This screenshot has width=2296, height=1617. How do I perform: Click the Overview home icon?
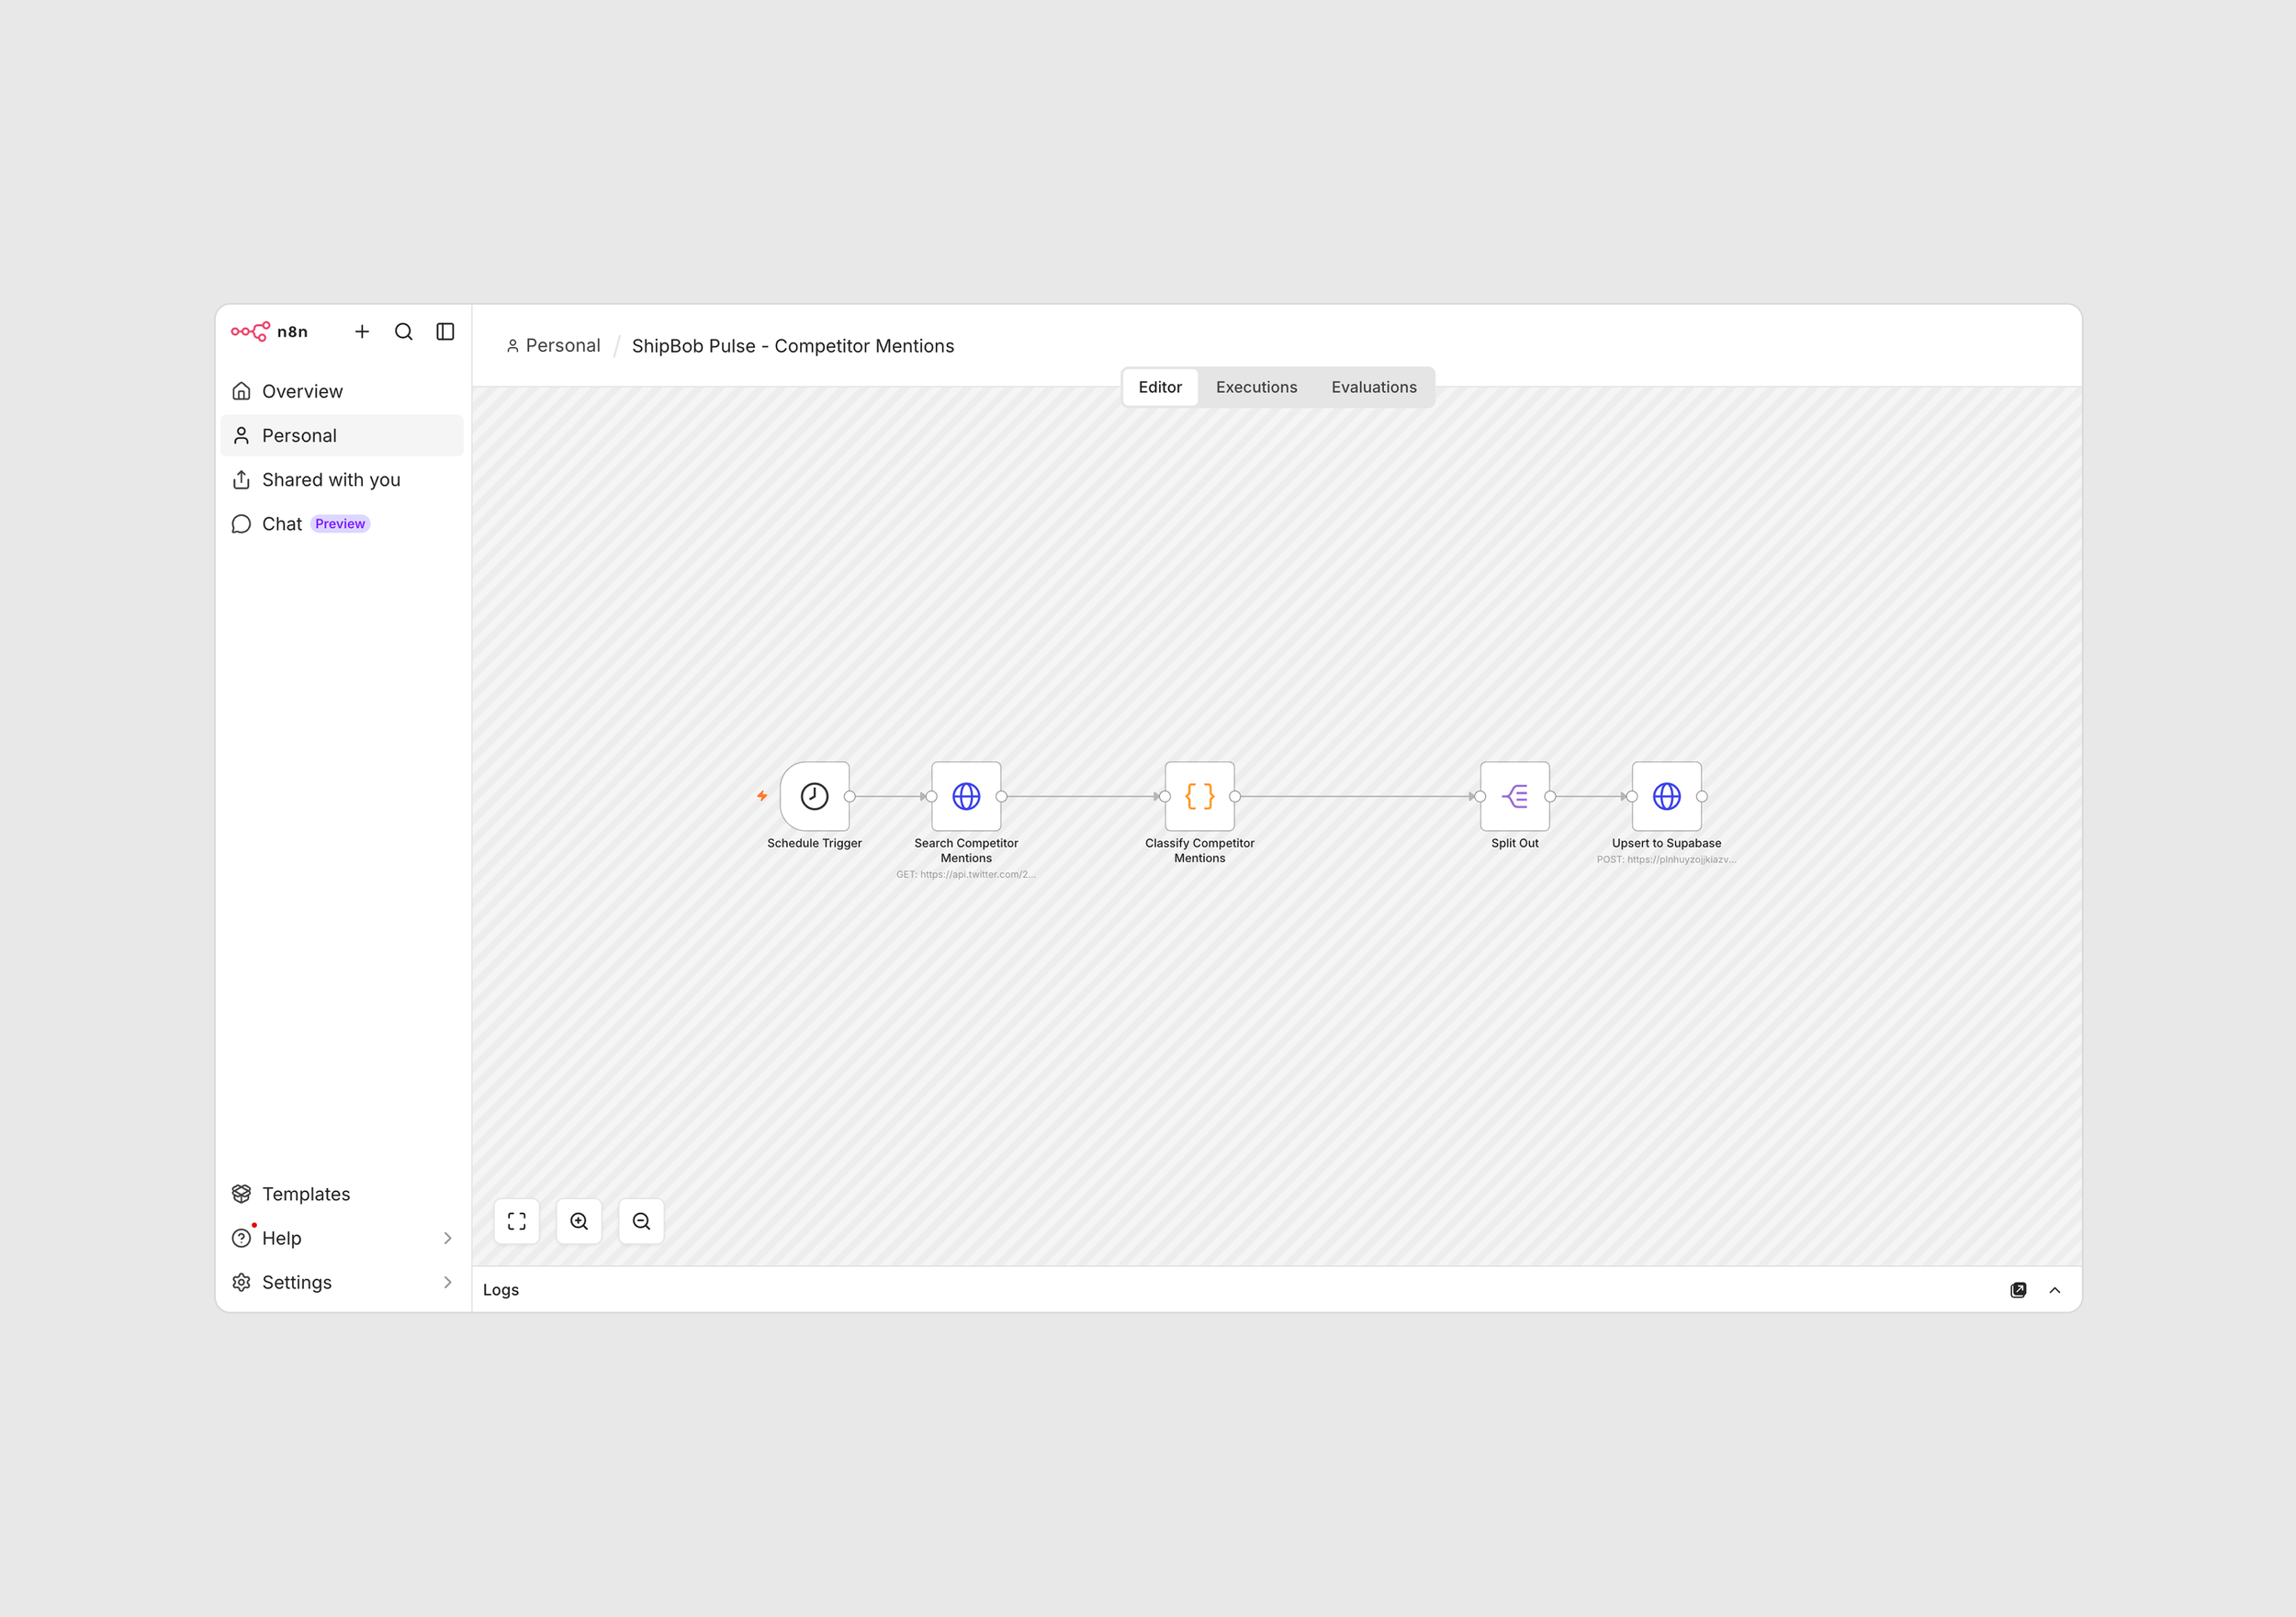[241, 391]
